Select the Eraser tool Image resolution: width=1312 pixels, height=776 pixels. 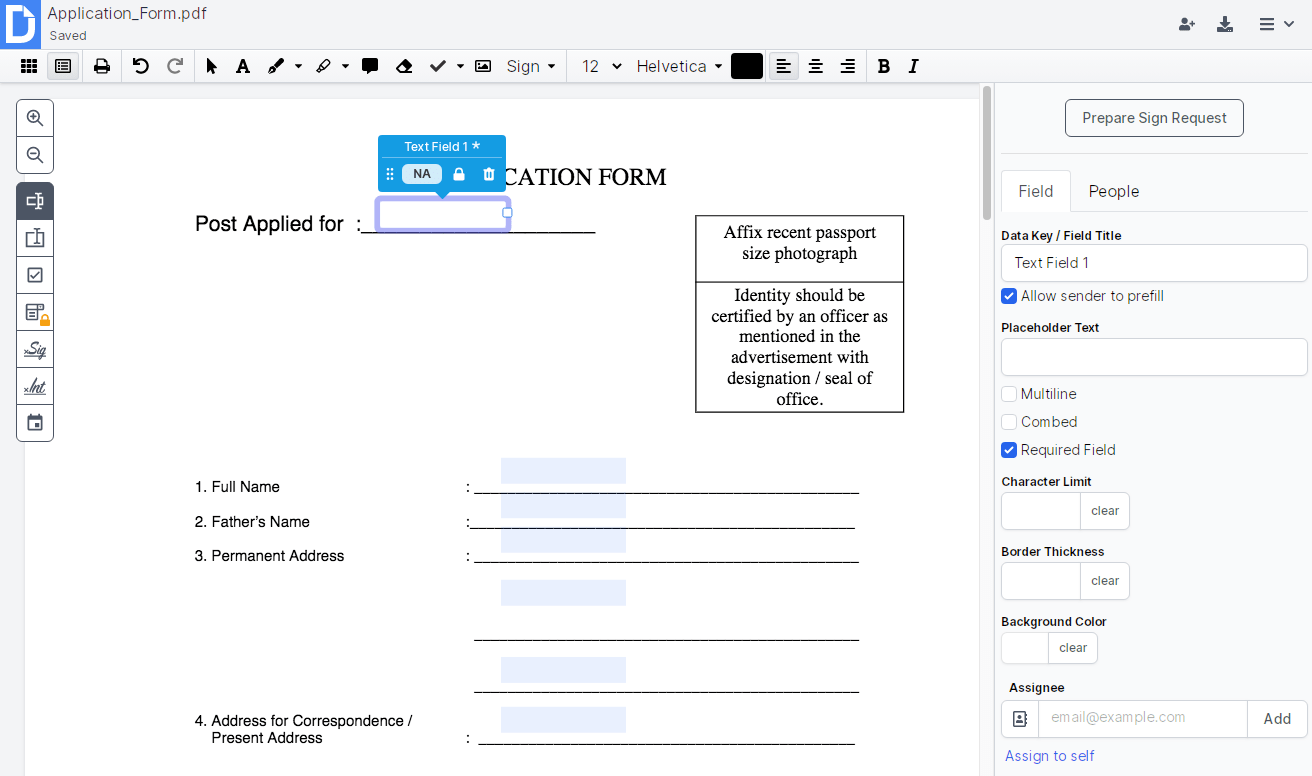pyautogui.click(x=404, y=66)
